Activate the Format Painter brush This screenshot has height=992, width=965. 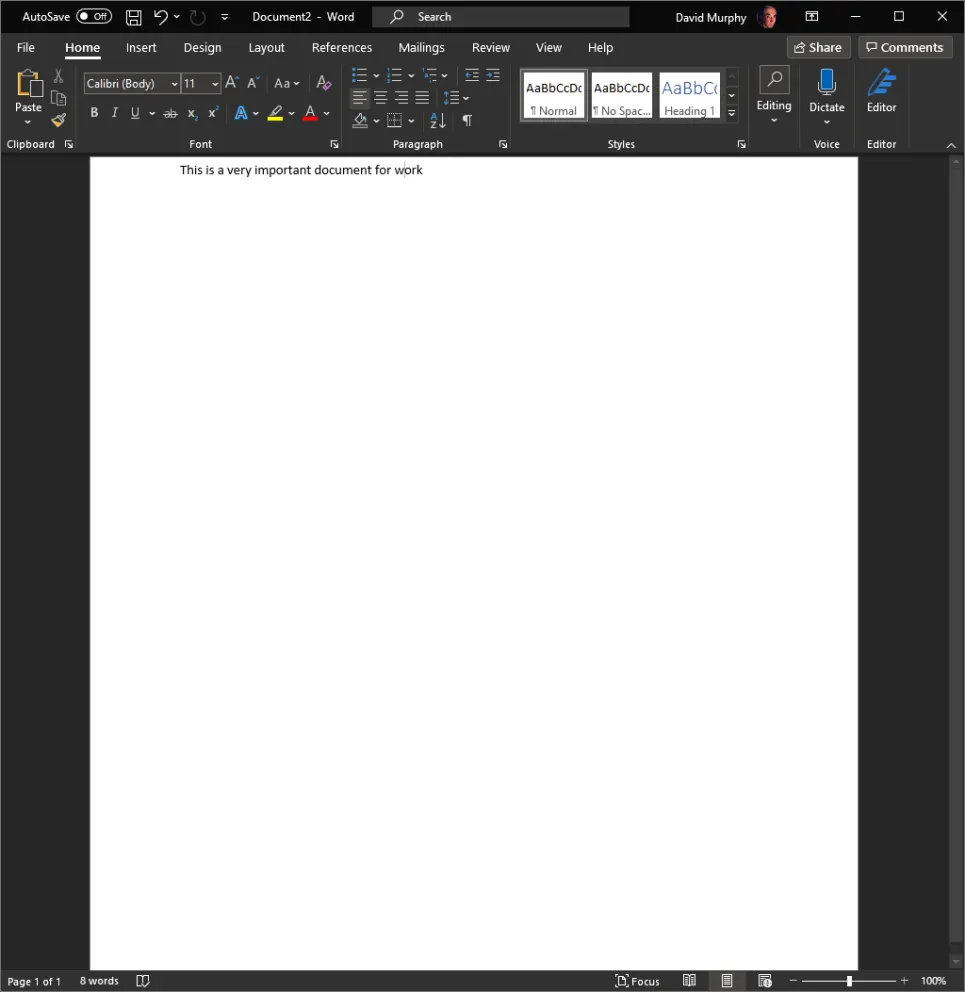pos(59,120)
